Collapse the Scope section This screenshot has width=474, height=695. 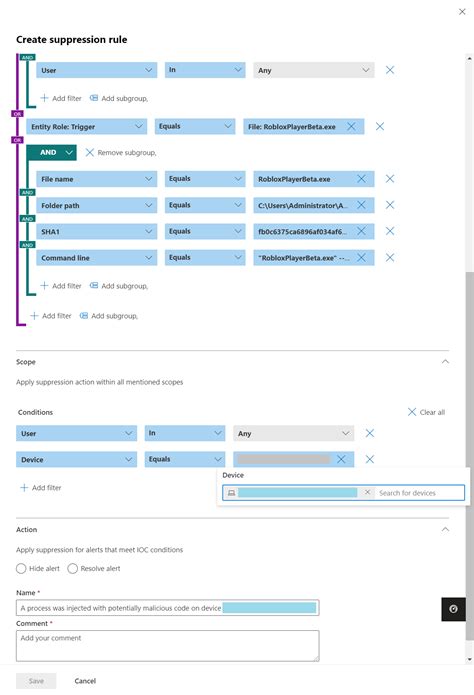(x=445, y=362)
